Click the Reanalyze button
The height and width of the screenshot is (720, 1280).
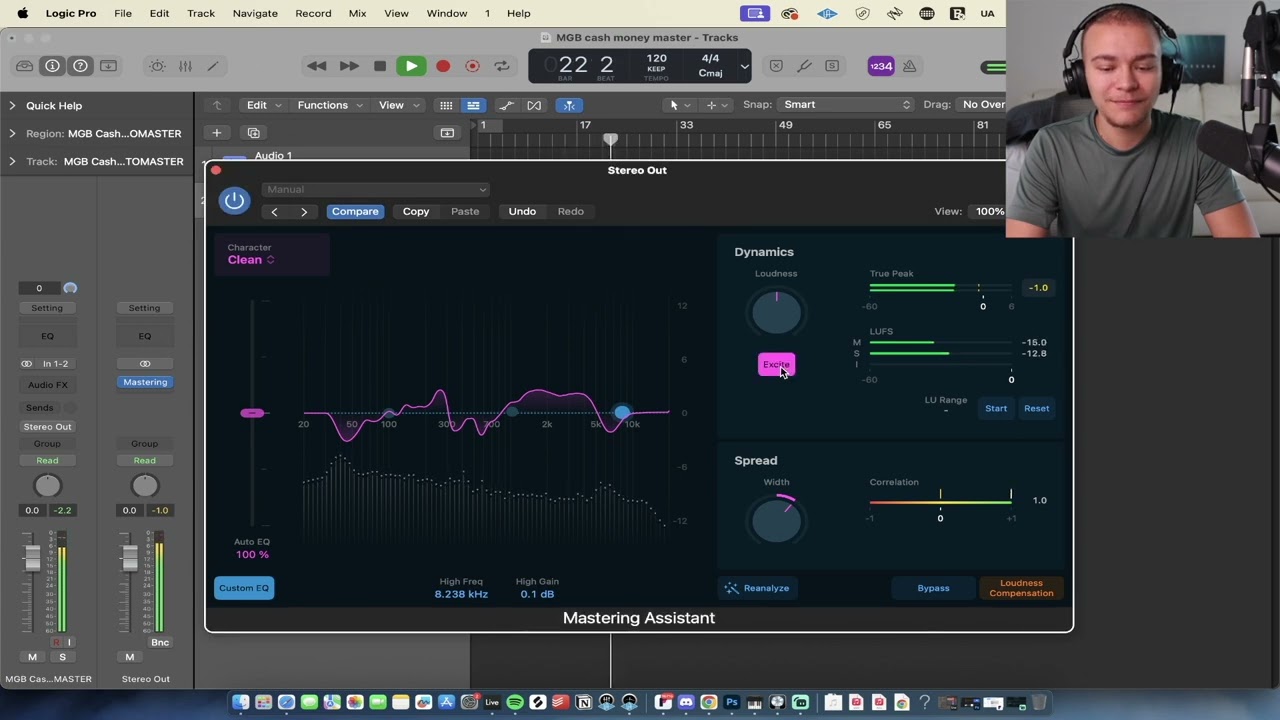pyautogui.click(x=757, y=588)
